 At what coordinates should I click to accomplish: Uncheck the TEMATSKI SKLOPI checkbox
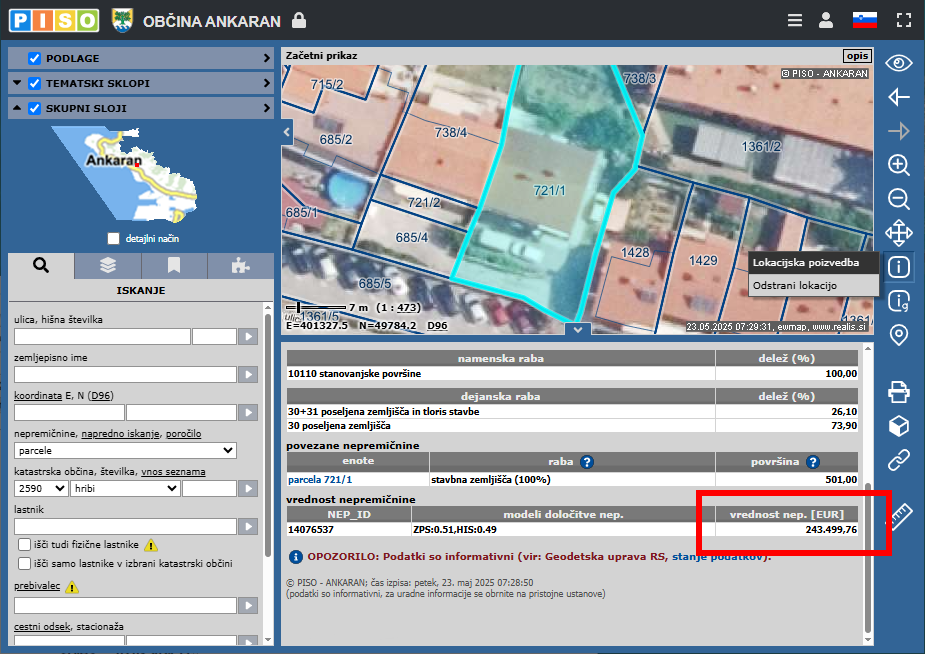point(35,83)
